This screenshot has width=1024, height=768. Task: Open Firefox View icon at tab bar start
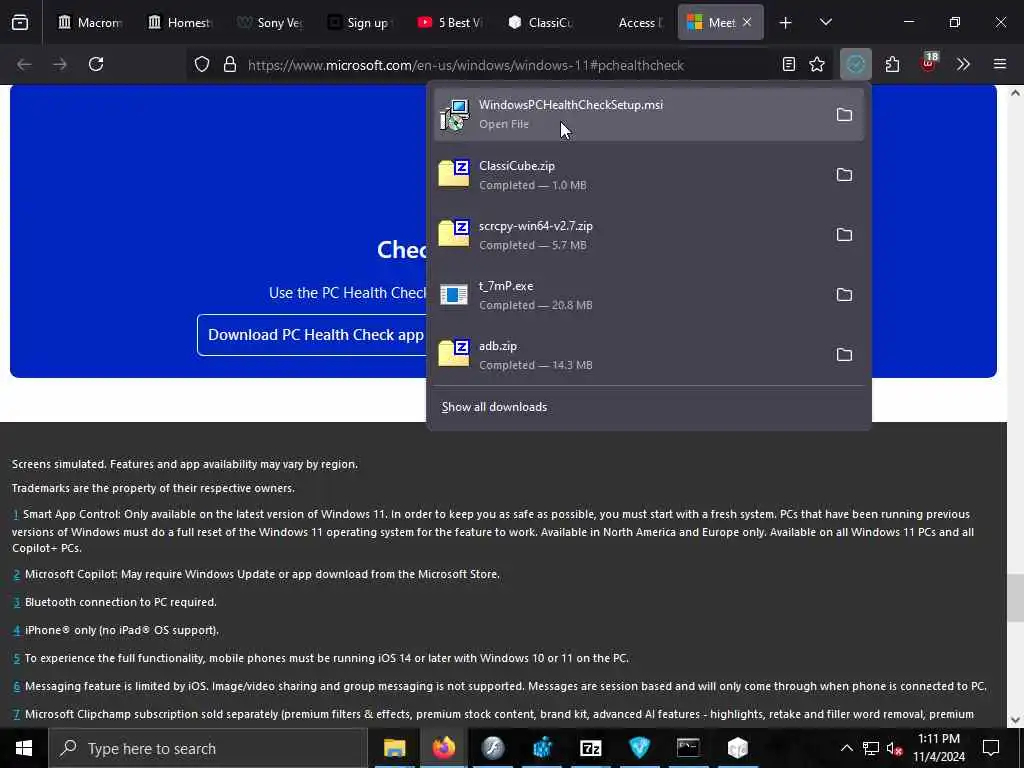pos(20,22)
